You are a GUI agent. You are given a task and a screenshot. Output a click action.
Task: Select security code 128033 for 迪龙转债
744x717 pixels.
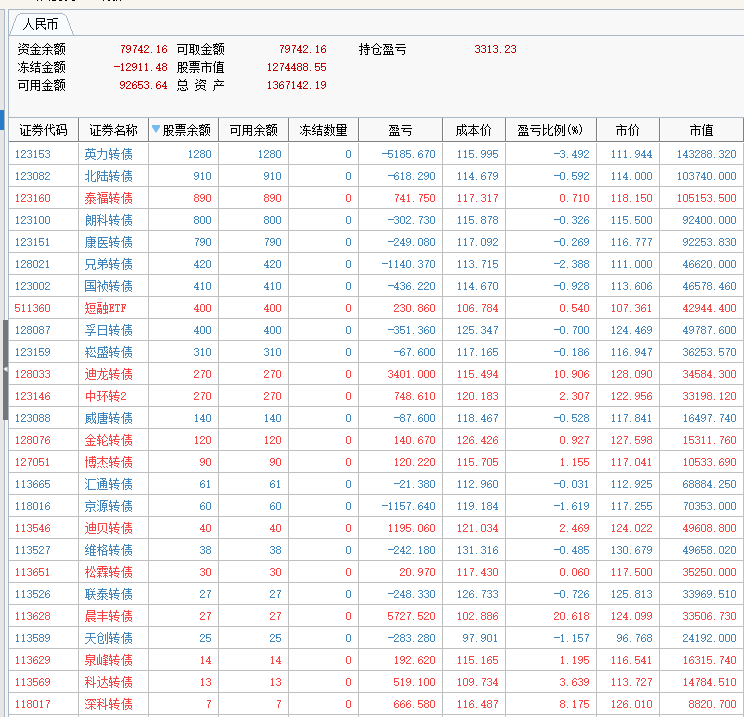(x=32, y=374)
